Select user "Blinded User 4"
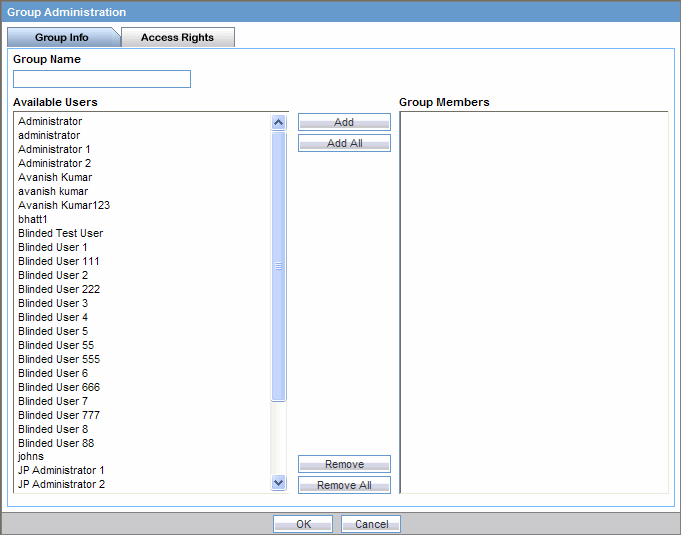 (x=53, y=317)
